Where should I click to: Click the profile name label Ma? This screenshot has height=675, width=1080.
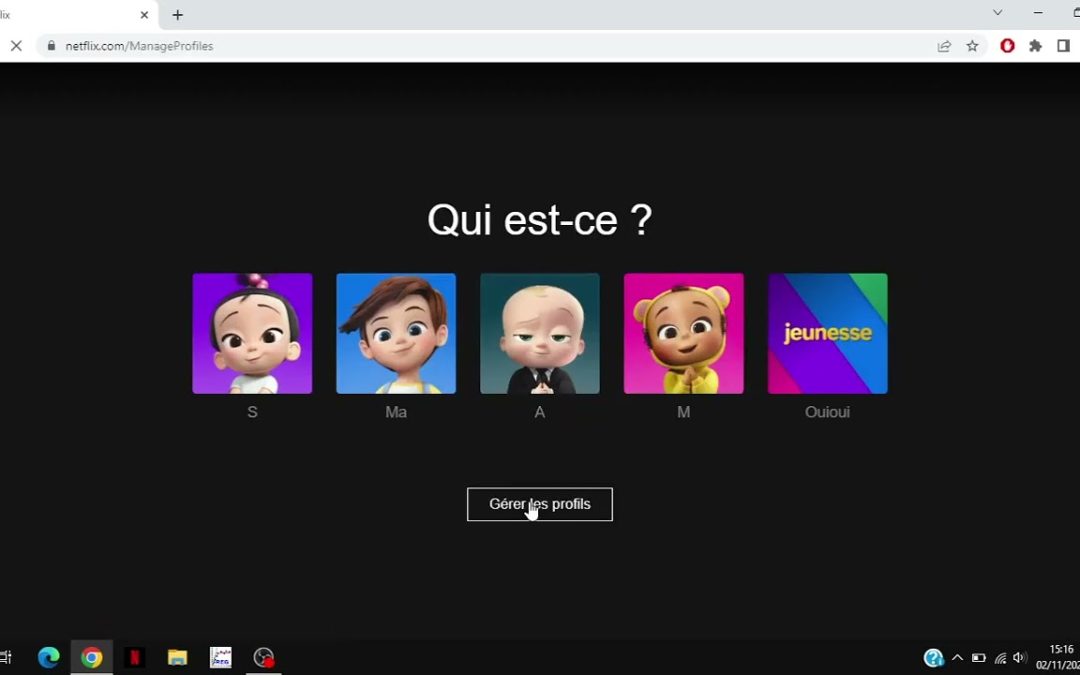(396, 412)
